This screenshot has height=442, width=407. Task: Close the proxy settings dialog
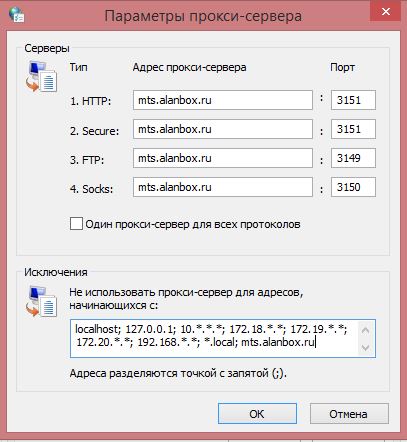386,12
